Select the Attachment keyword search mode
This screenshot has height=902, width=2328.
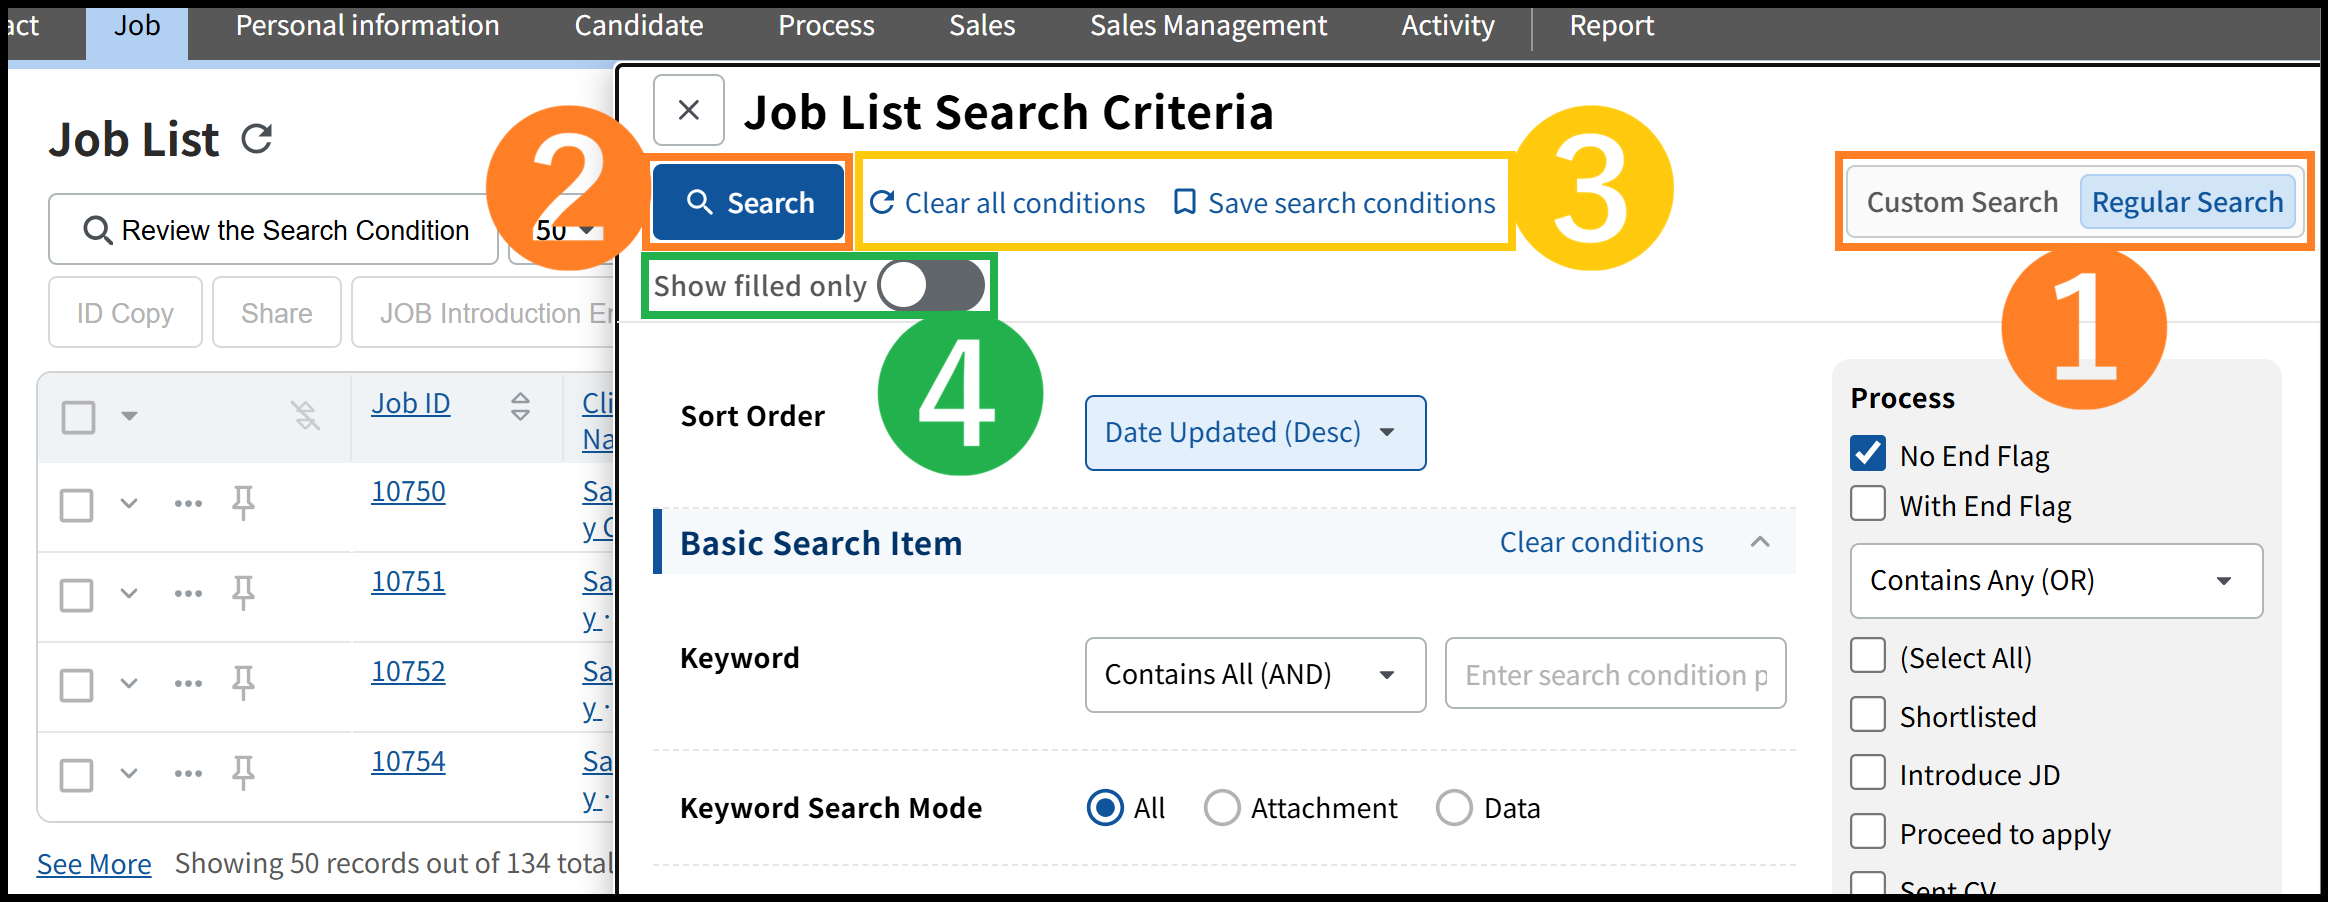click(x=1222, y=807)
